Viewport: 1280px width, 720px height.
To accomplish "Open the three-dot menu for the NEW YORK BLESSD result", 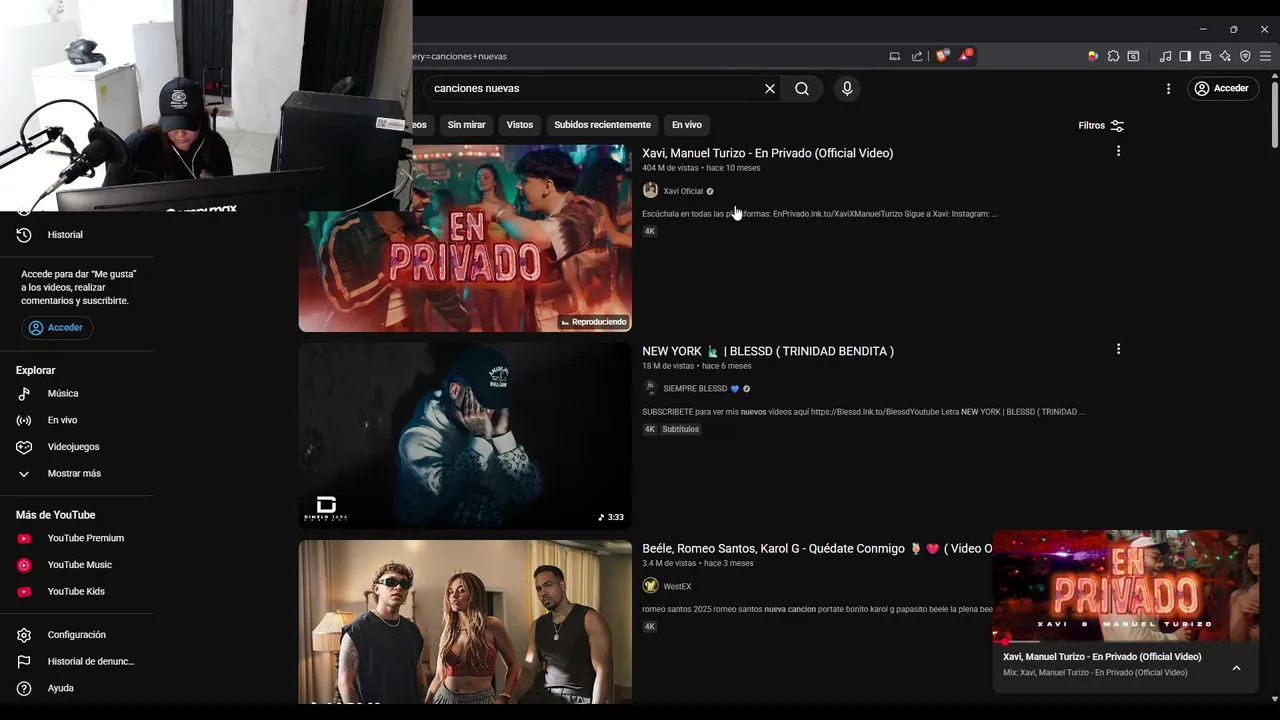I will click(1118, 349).
